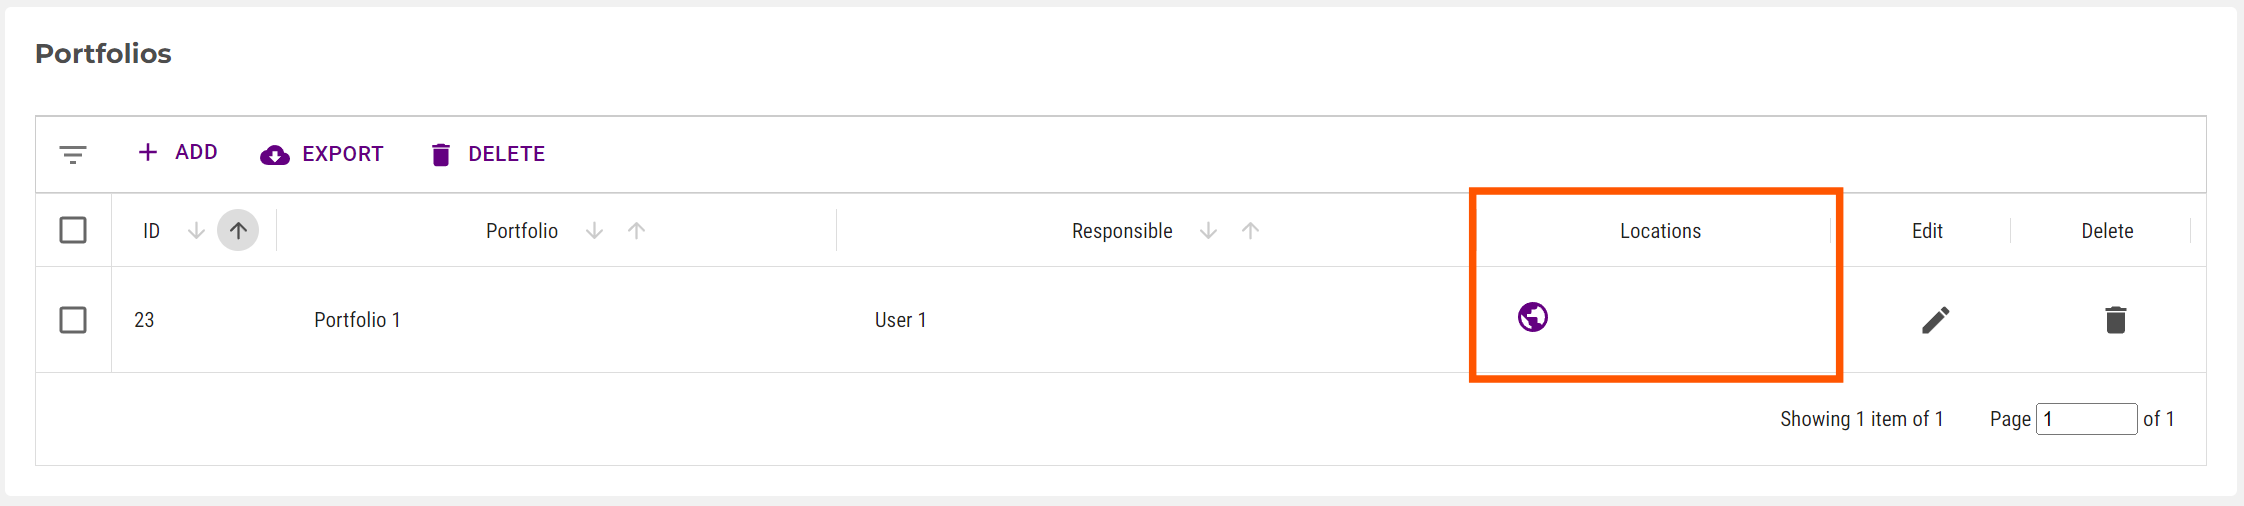This screenshot has height=506, width=2244.
Task: Click the globe Locations icon for Portfolio 1
Action: pyautogui.click(x=1532, y=317)
